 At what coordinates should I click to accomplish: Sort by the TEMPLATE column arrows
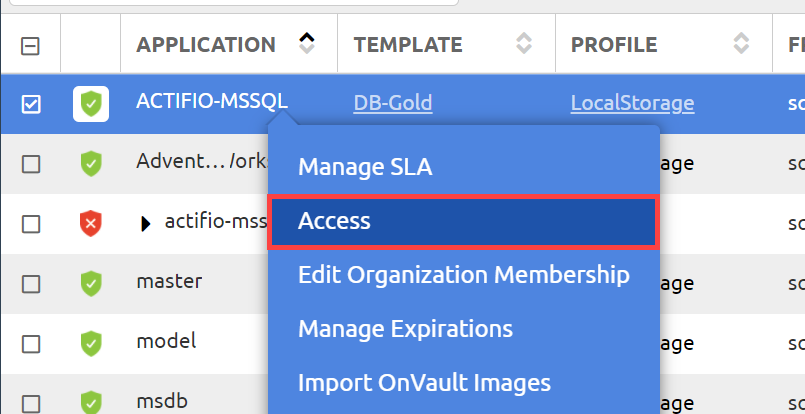524,43
